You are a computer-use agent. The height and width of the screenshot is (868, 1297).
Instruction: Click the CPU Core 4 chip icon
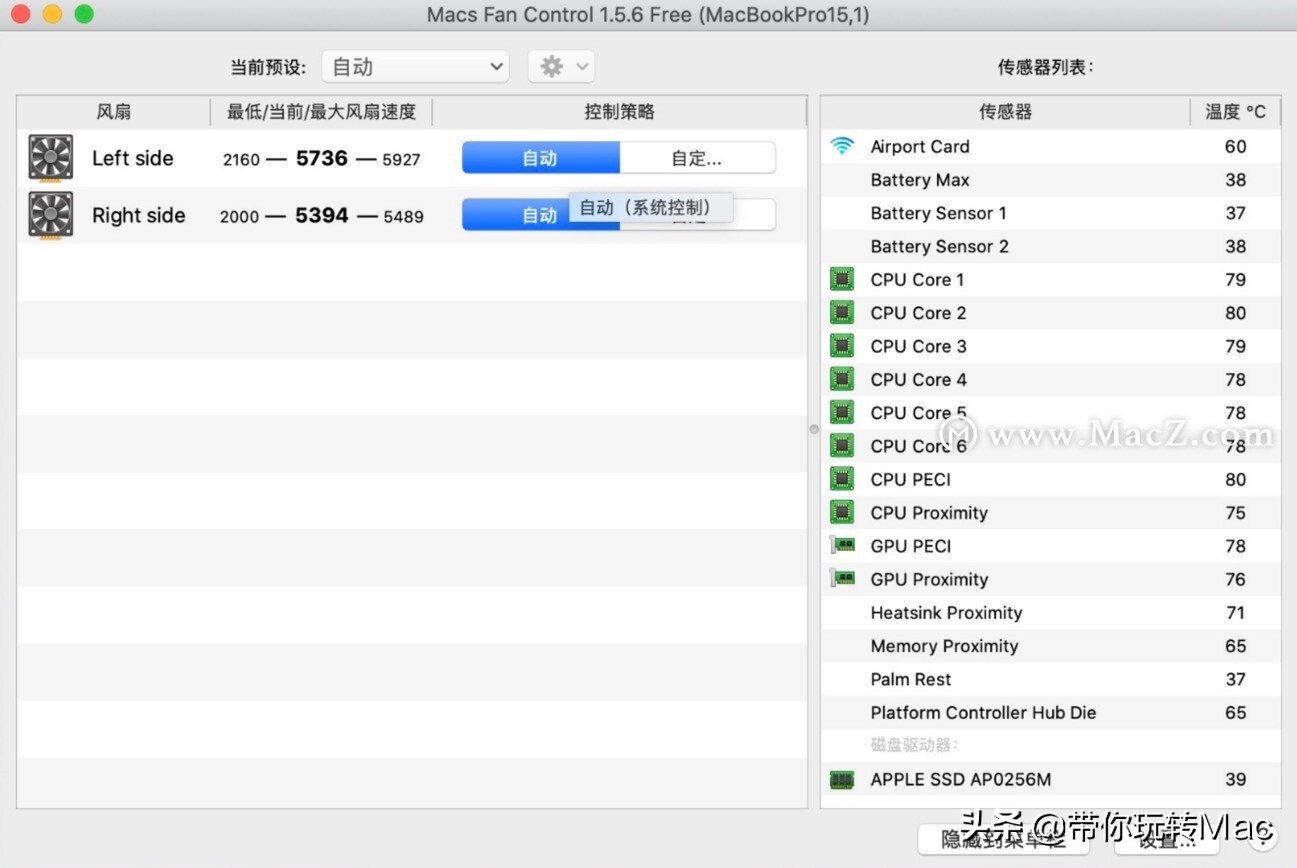[x=842, y=380]
